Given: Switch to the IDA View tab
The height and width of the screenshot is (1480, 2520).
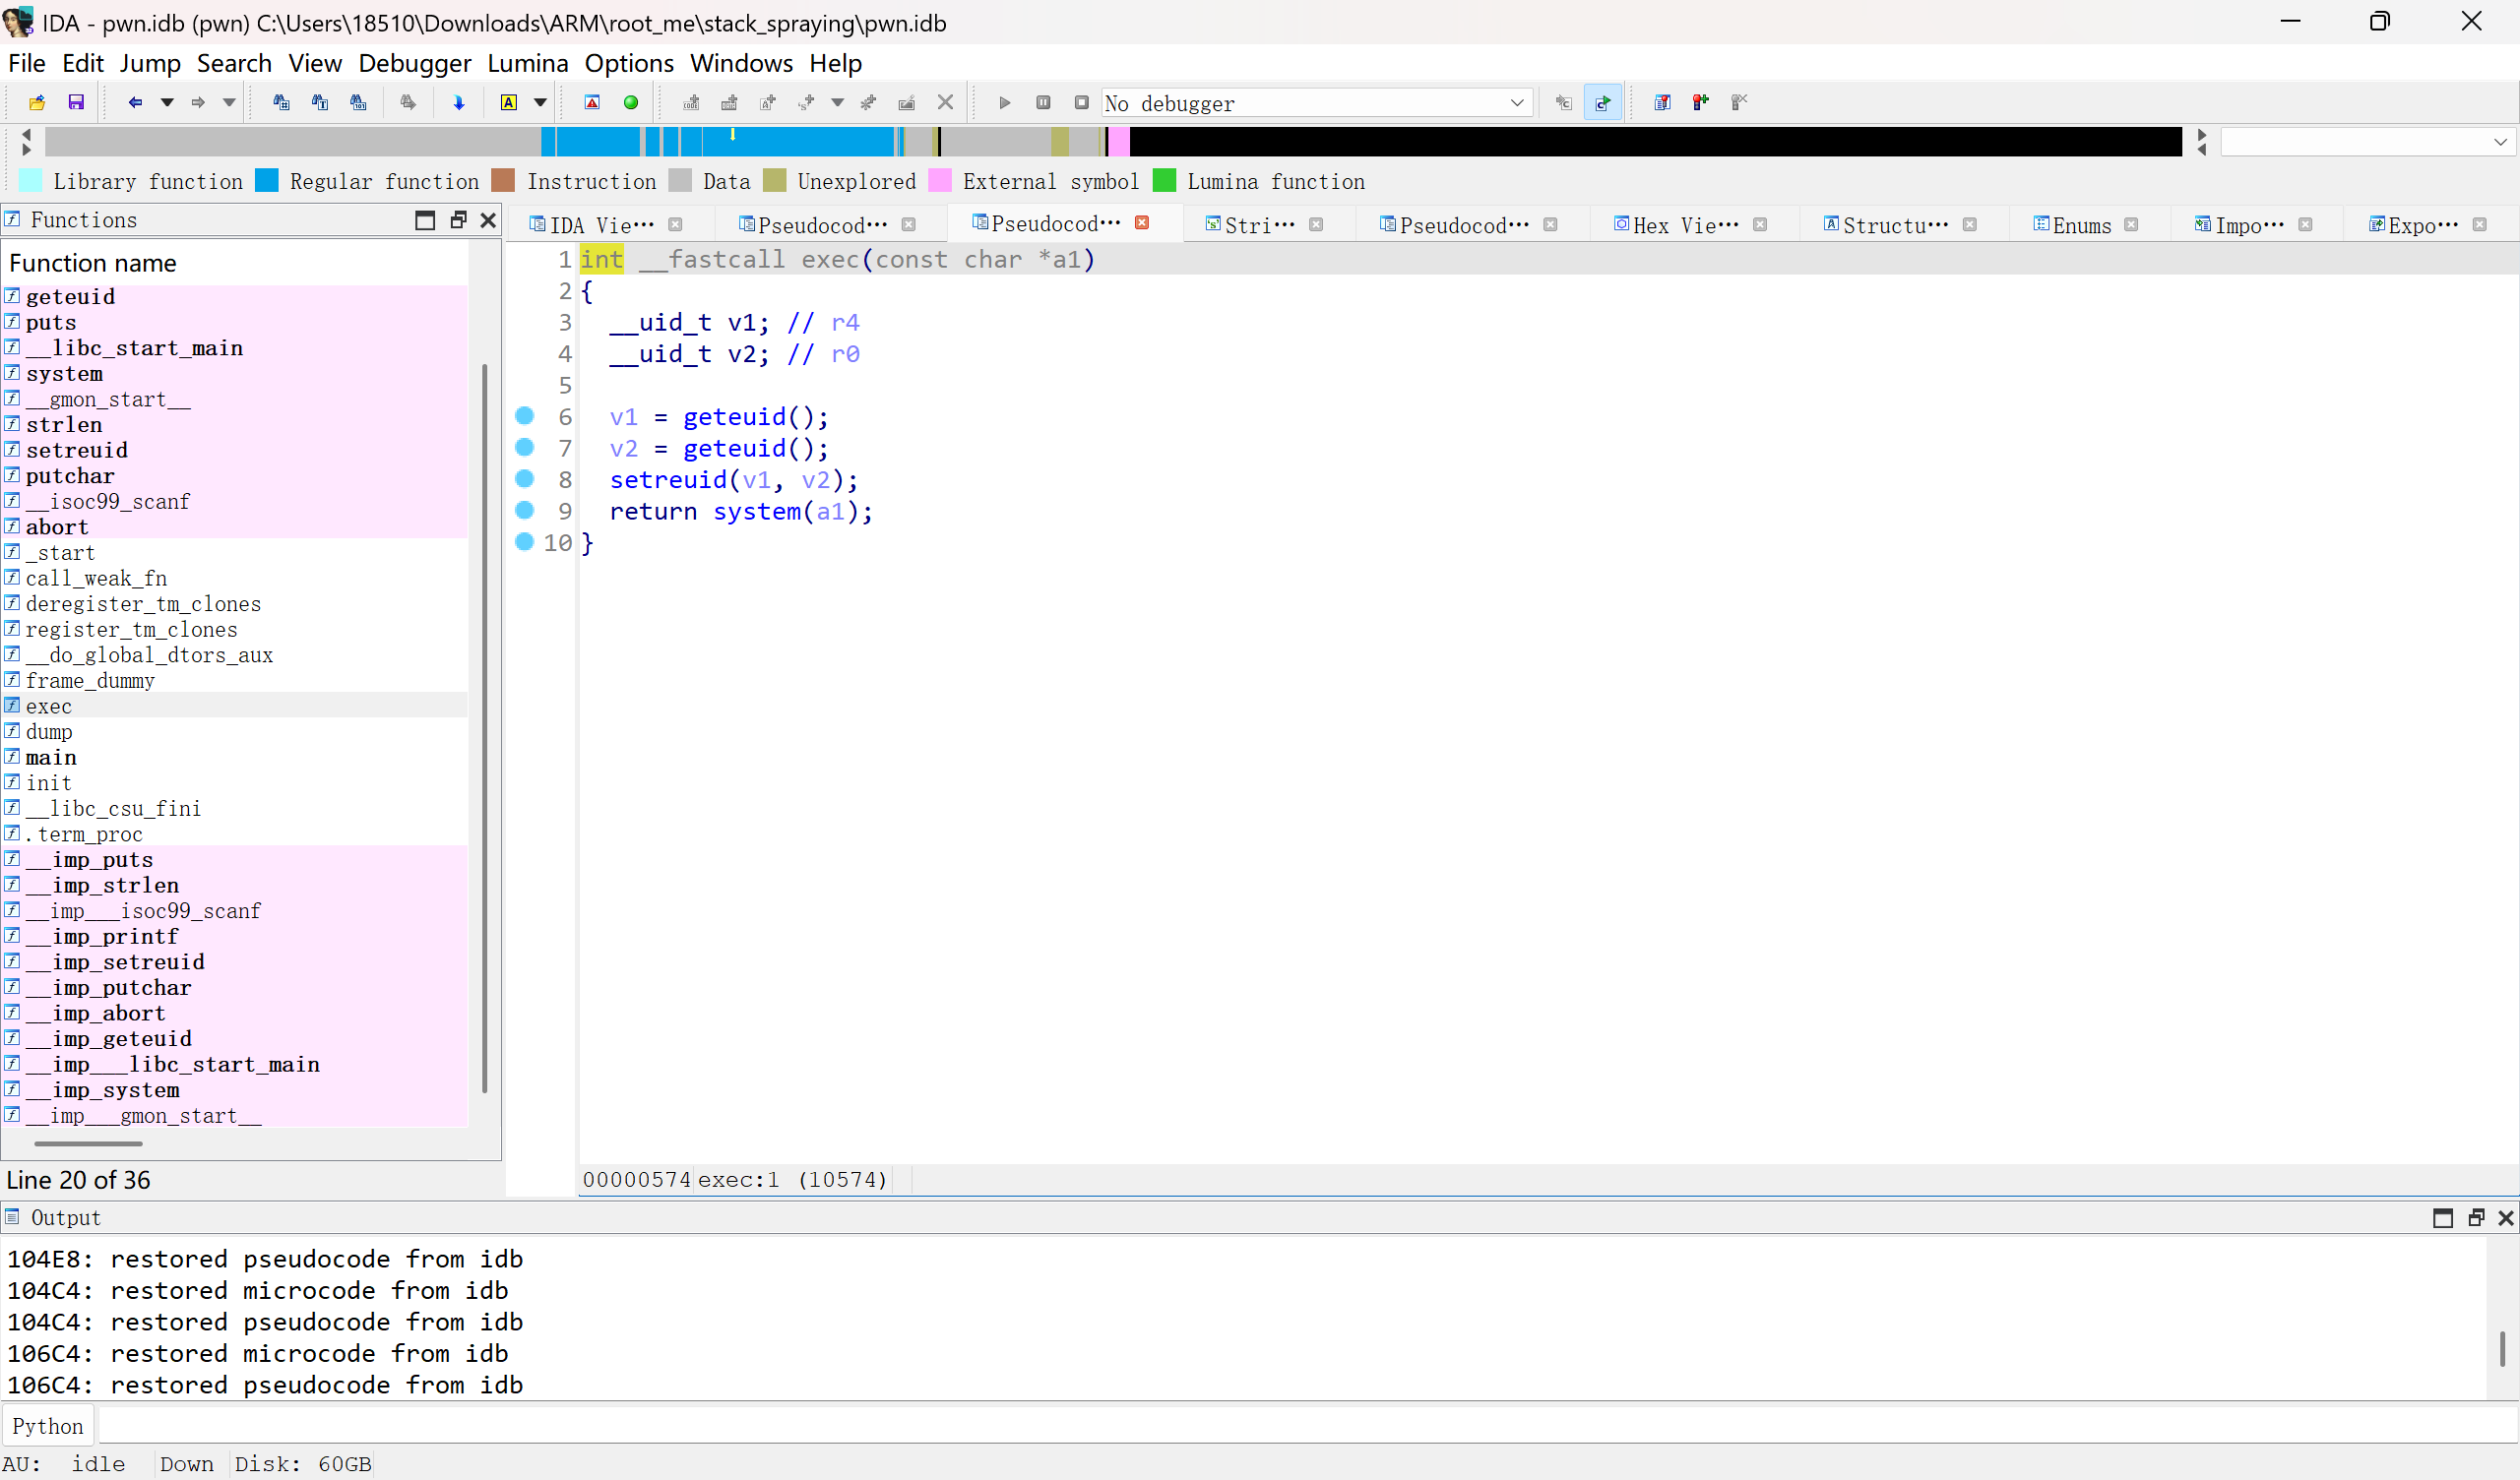Looking at the screenshot, I should tap(601, 225).
